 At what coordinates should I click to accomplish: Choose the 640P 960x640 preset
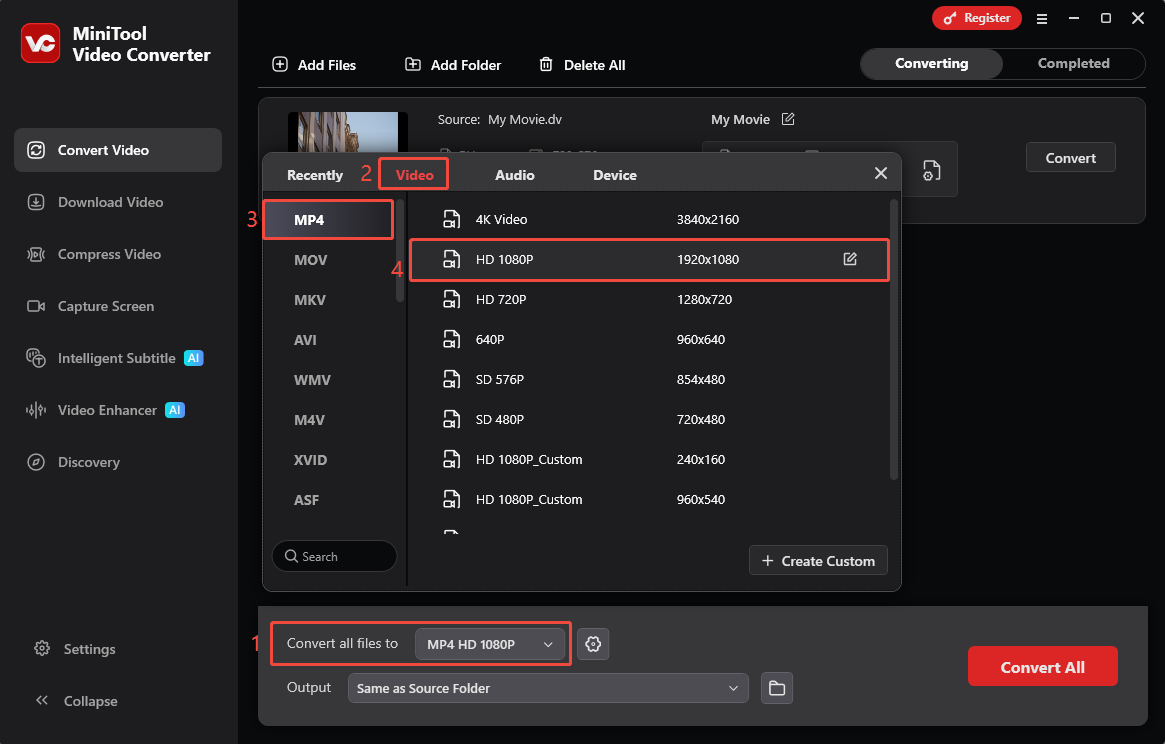[649, 340]
